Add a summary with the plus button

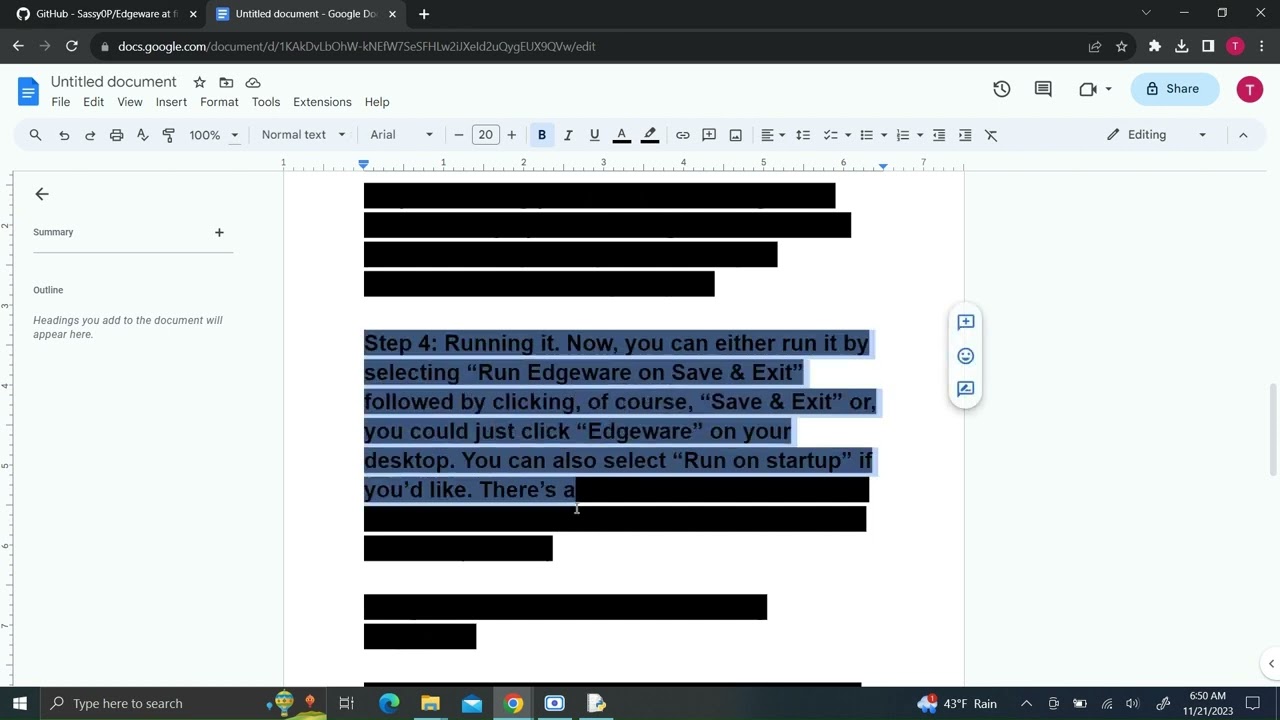(219, 232)
